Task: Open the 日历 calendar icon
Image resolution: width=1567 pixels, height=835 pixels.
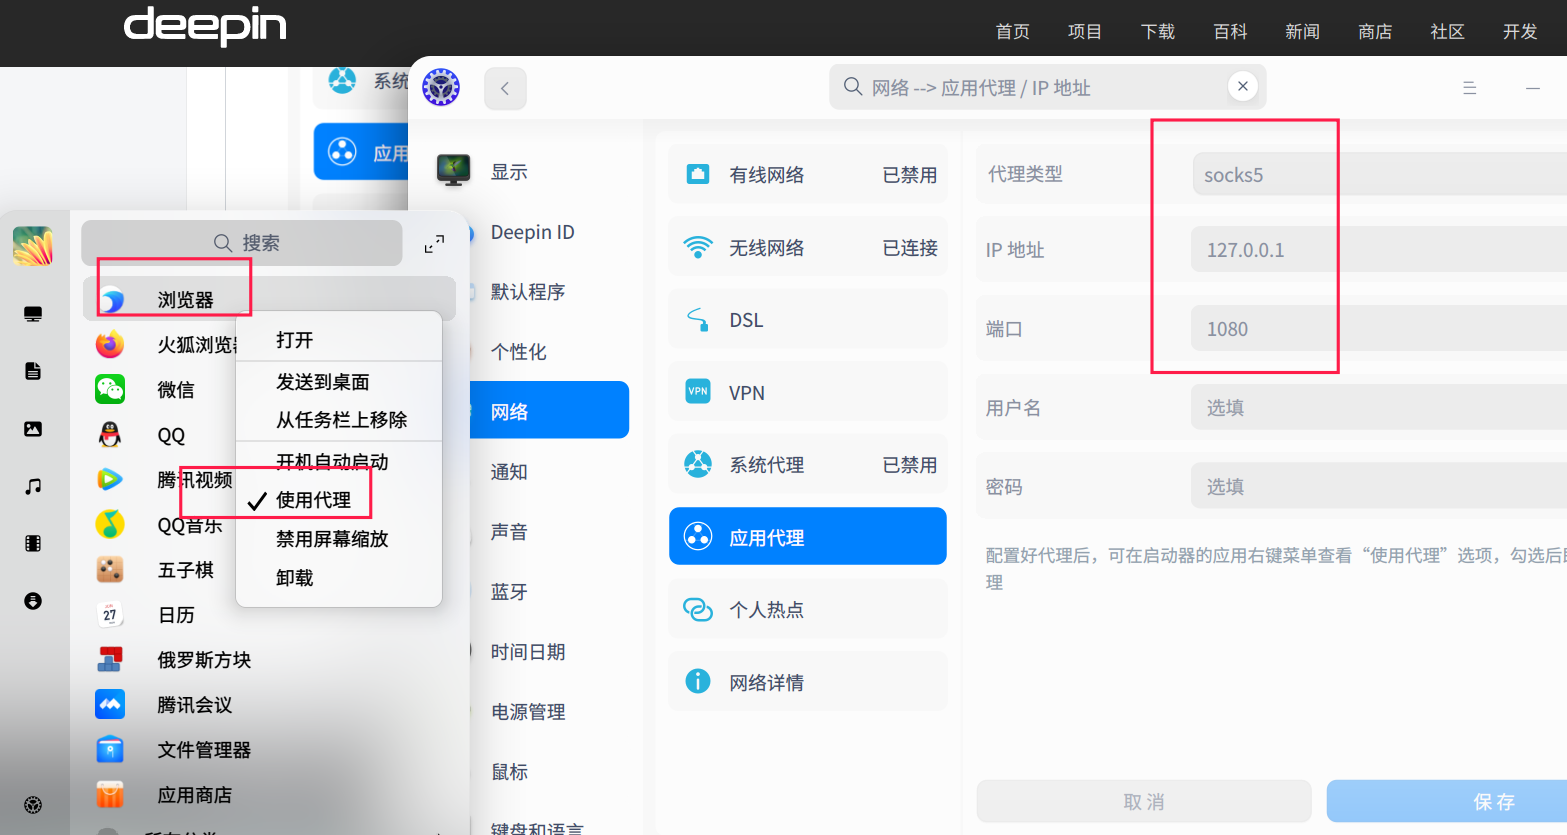Action: coord(110,614)
